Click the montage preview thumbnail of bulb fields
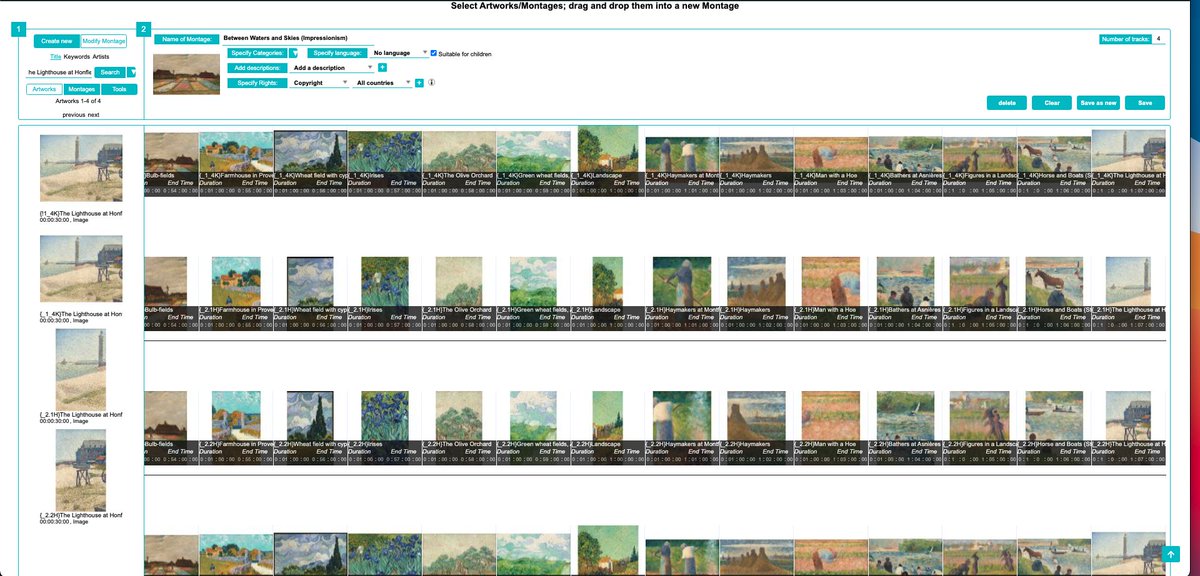Screen dimensions: 1200x576 (x=186, y=75)
